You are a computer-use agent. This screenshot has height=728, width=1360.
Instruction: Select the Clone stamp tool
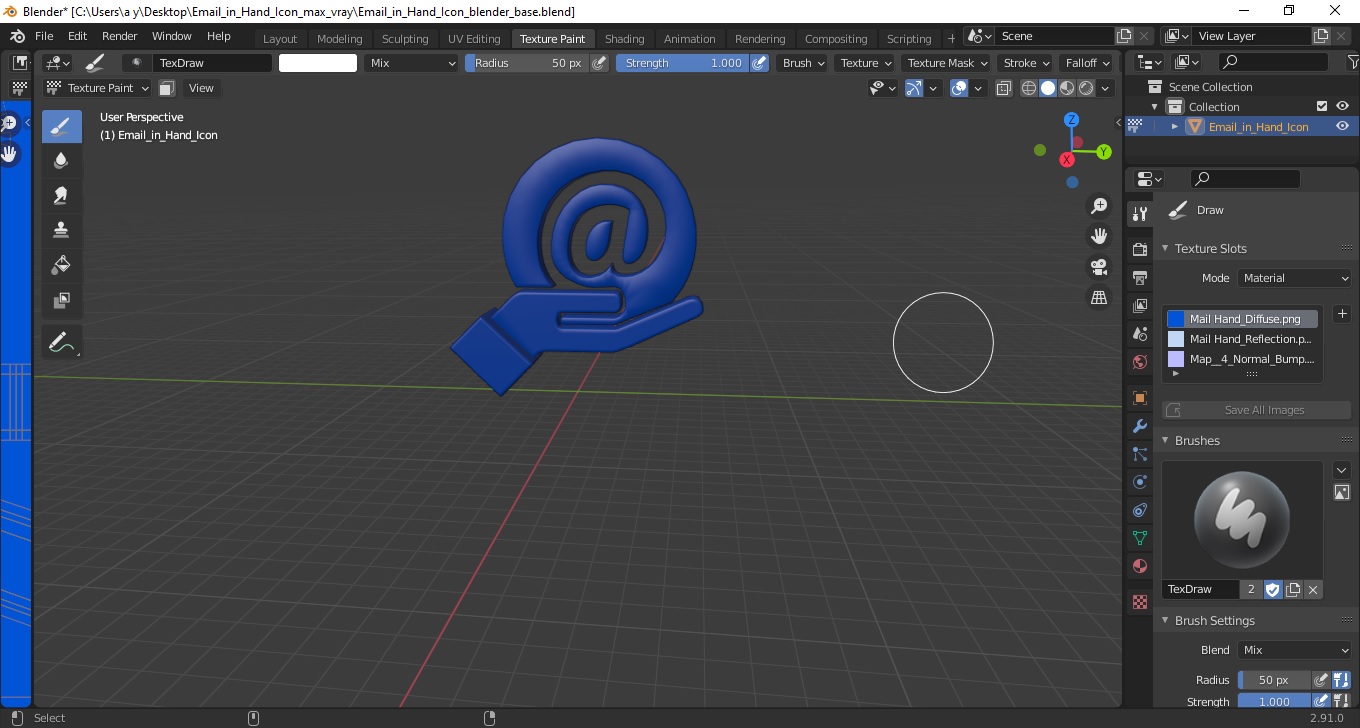tap(61, 229)
